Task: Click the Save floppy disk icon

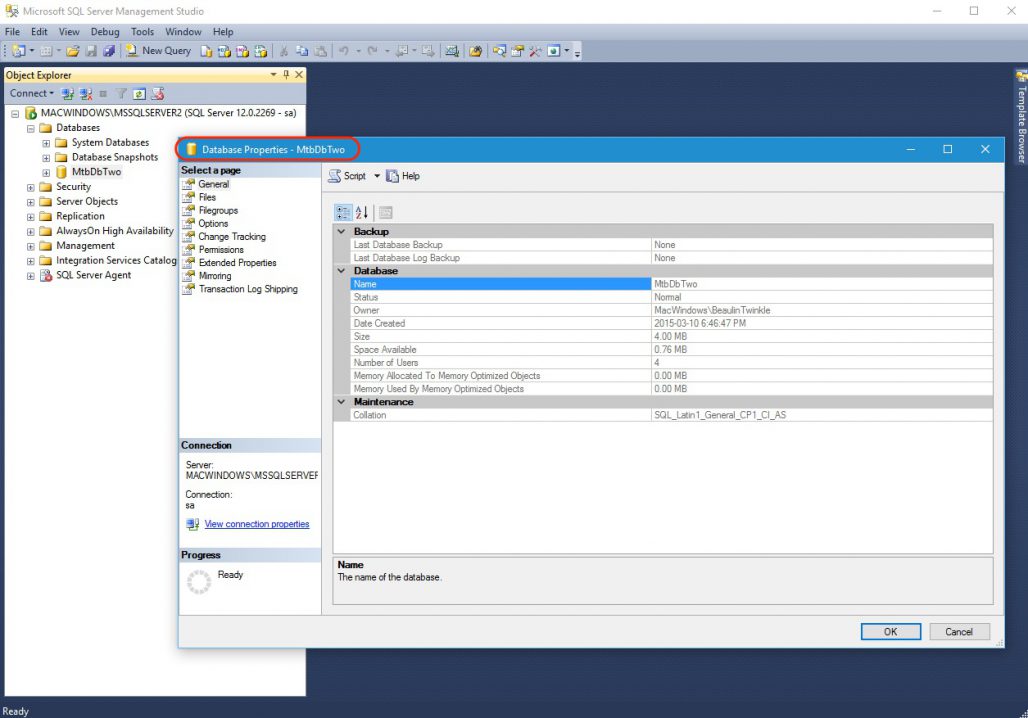Action: click(x=91, y=51)
